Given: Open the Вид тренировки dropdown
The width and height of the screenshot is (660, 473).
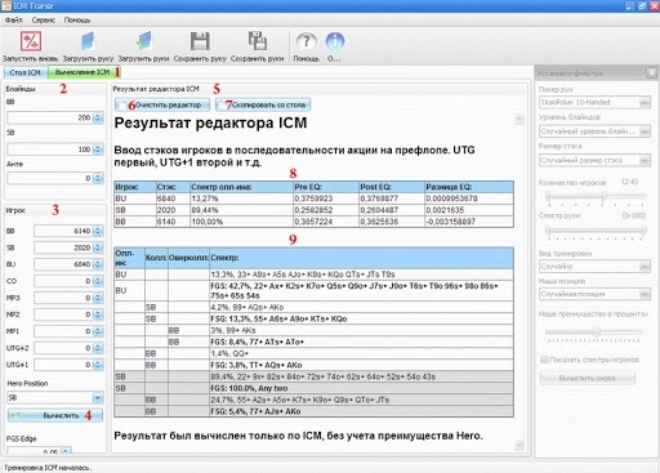Looking at the screenshot, I should tap(595, 266).
